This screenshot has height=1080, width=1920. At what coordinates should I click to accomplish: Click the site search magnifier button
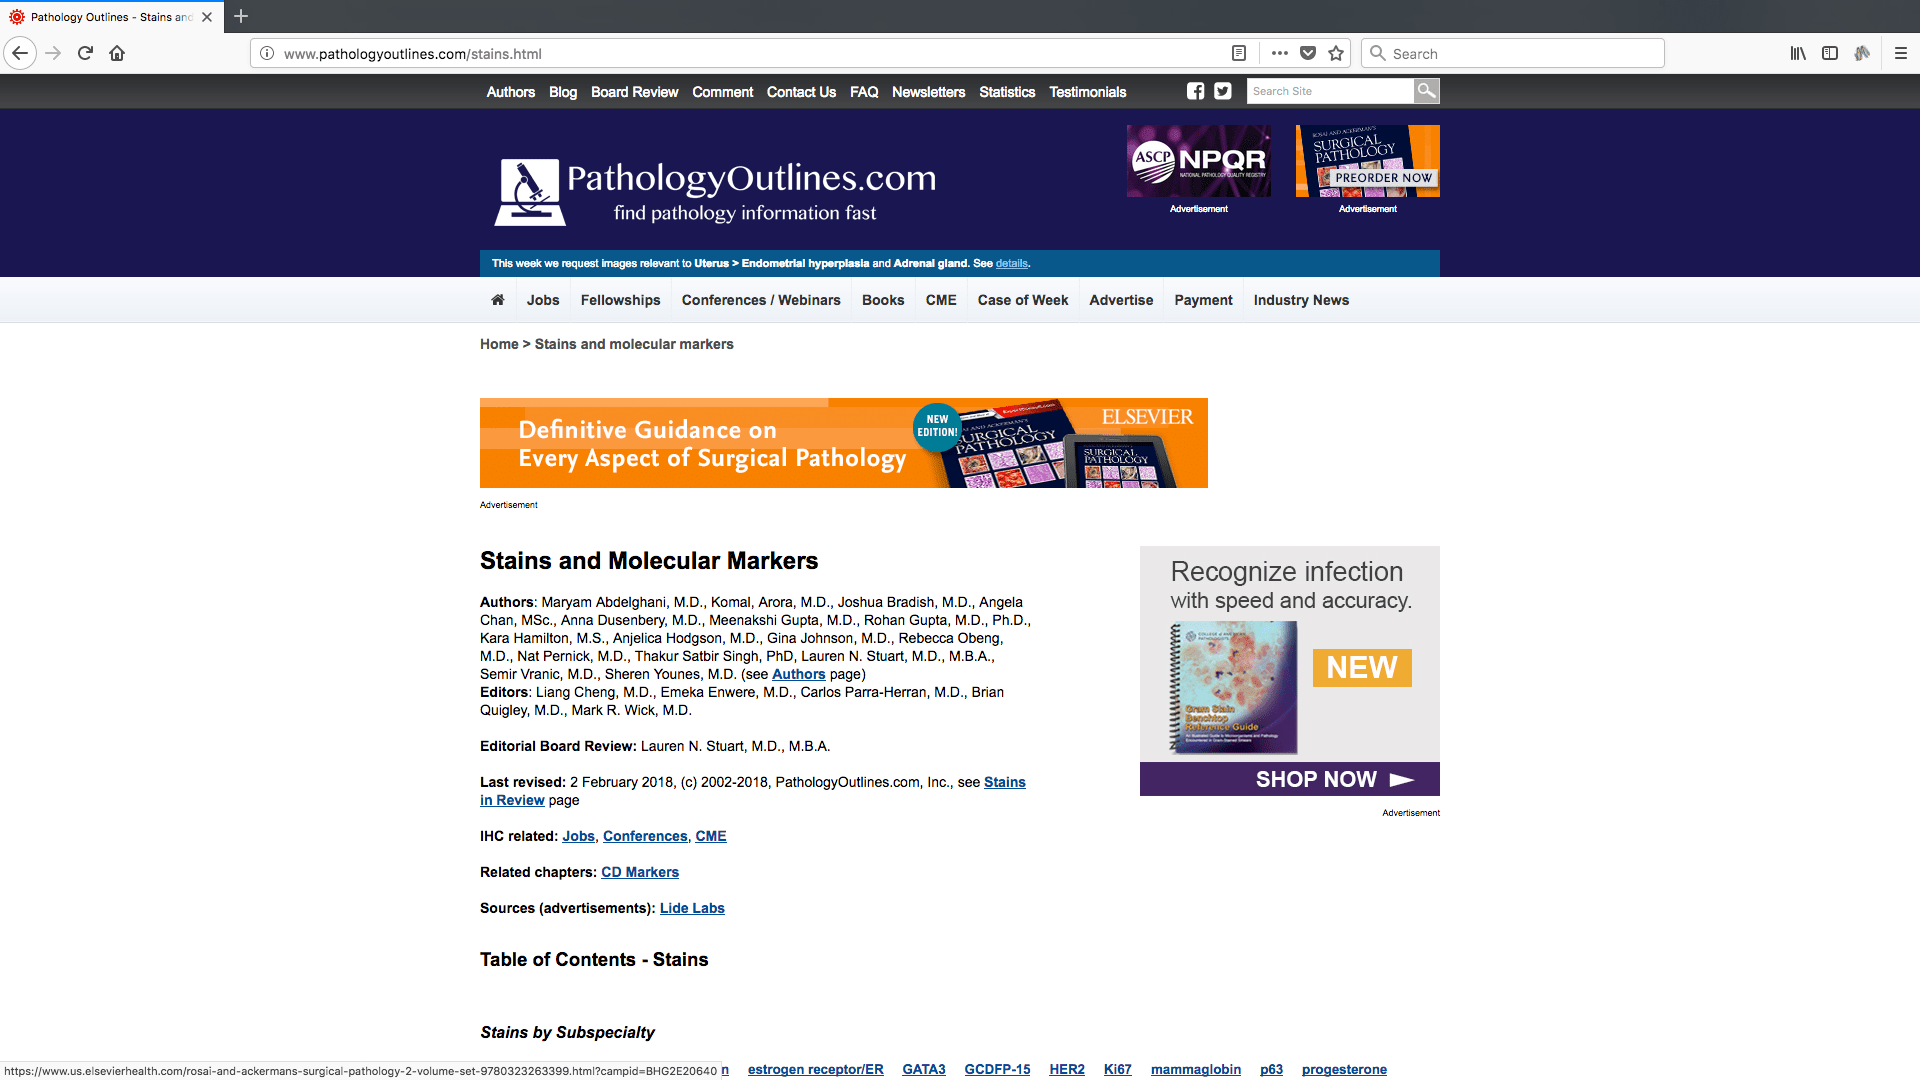1426,91
